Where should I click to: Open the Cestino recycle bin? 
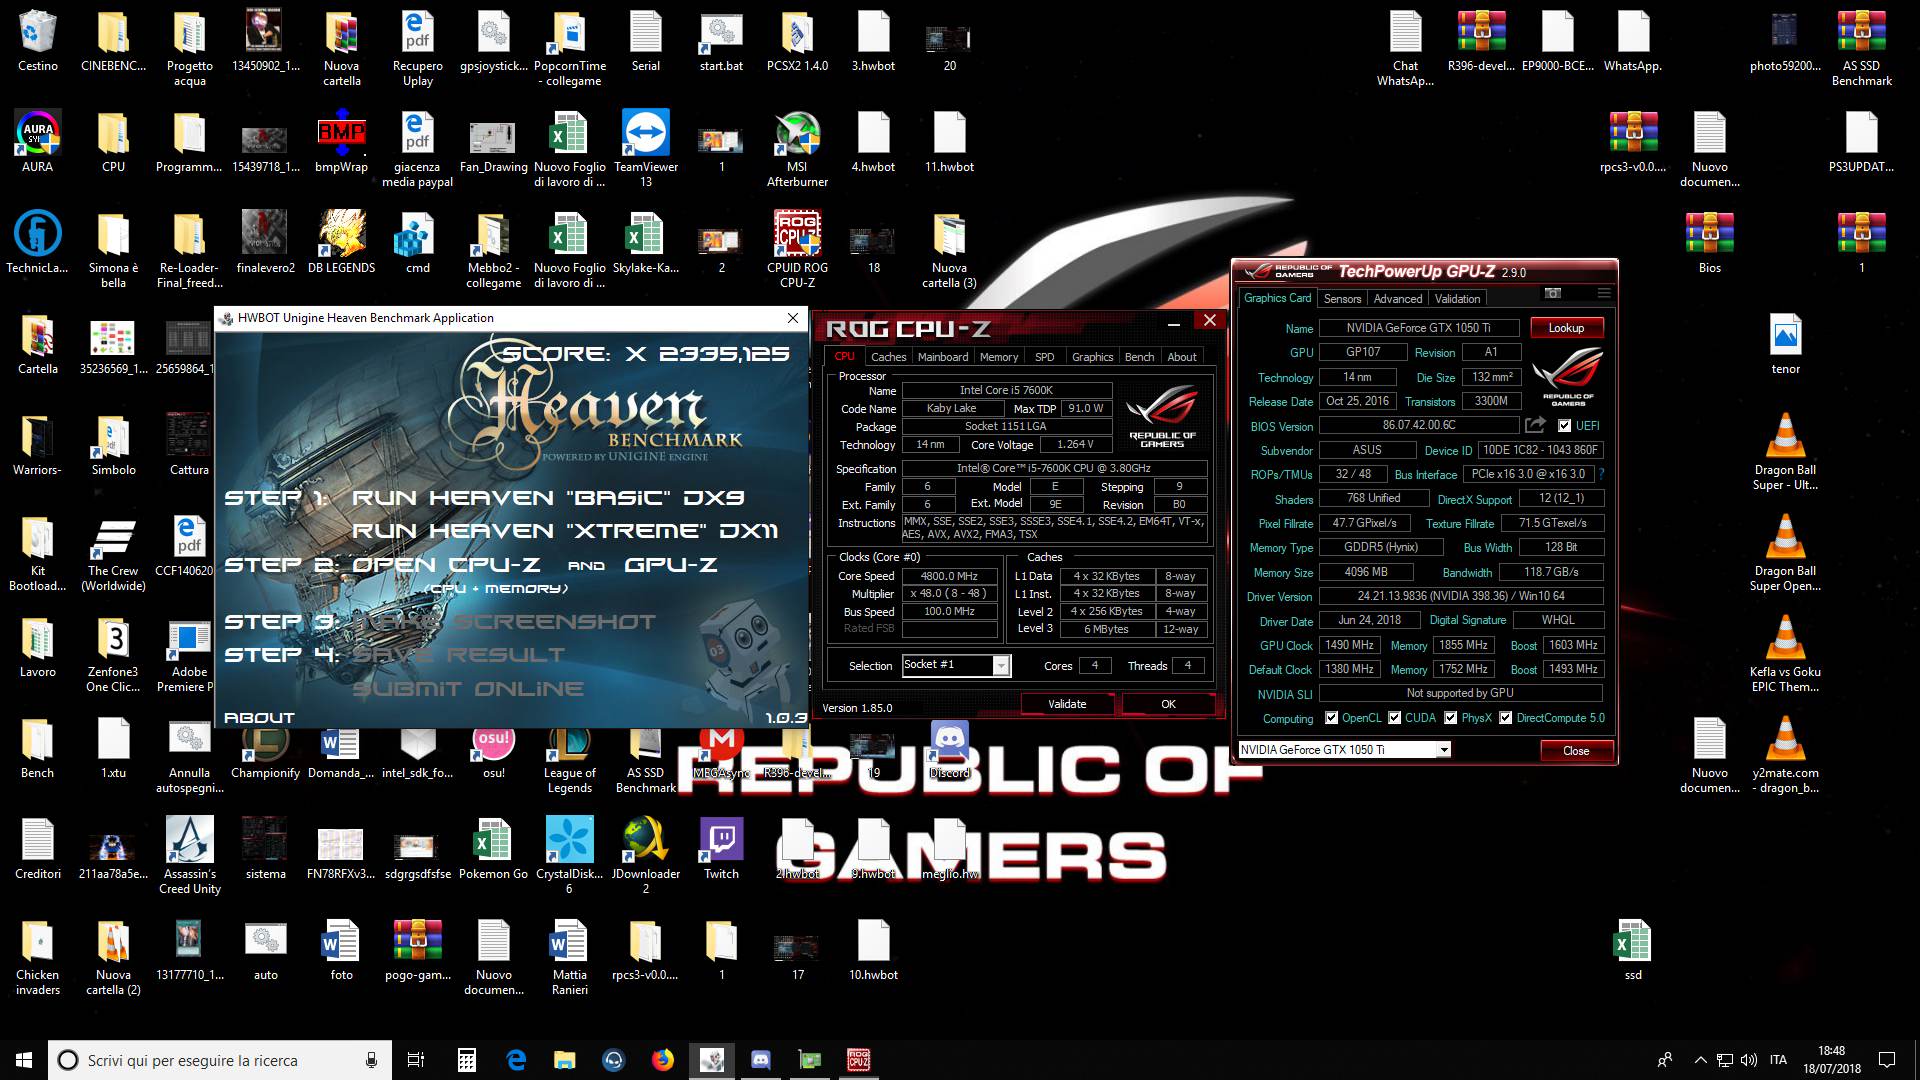pos(38,40)
